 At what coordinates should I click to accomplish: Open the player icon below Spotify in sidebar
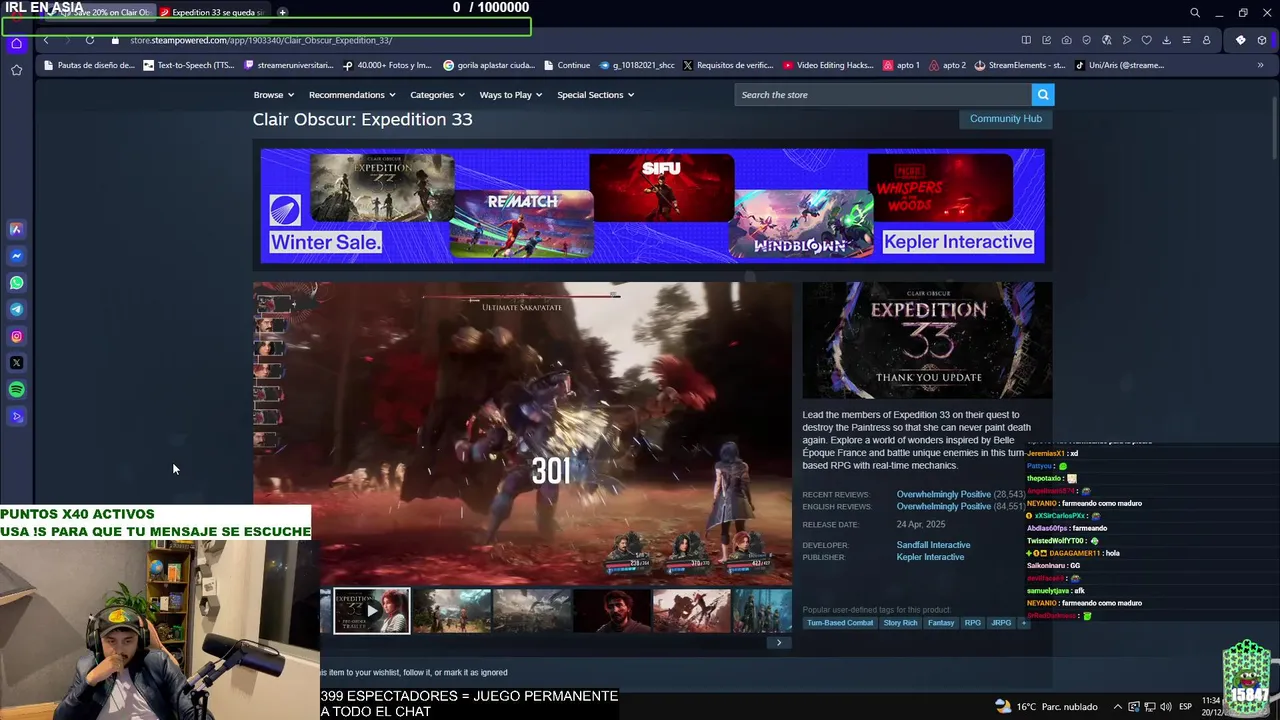tap(16, 417)
